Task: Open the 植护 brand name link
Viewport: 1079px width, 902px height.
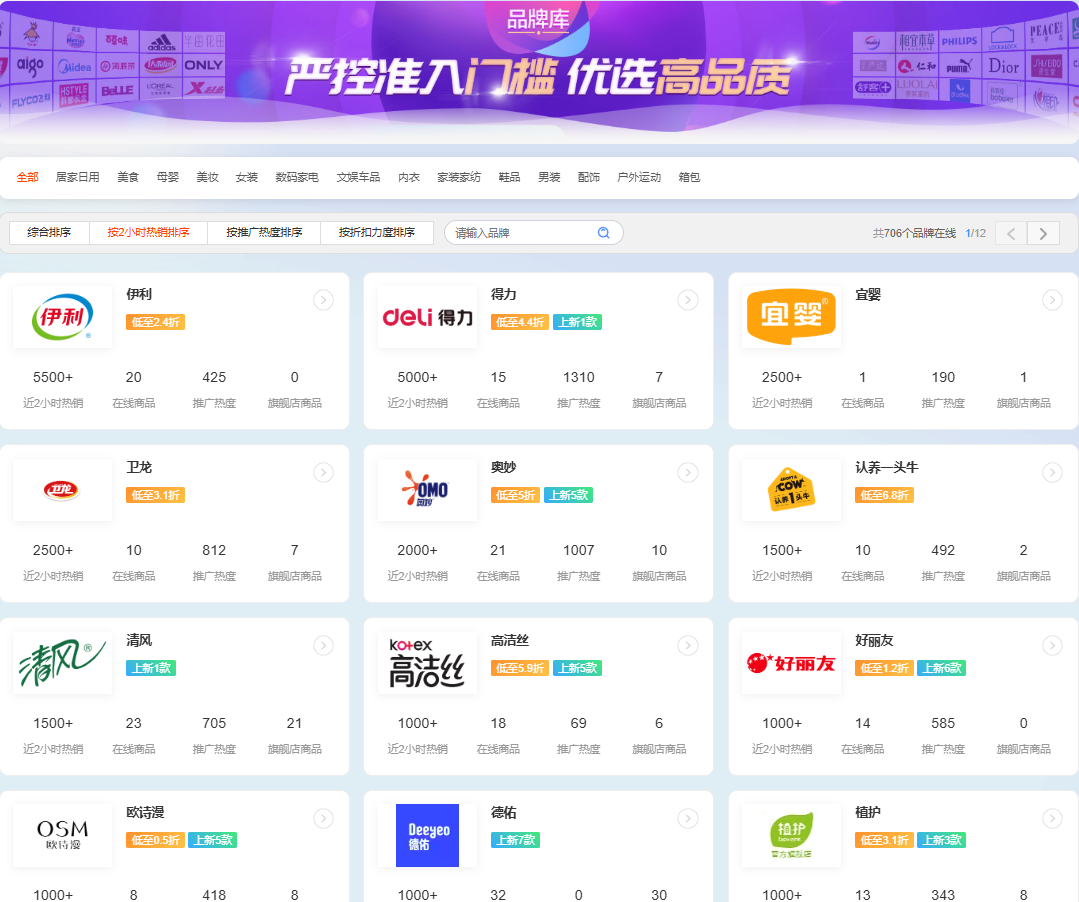Action: point(868,813)
